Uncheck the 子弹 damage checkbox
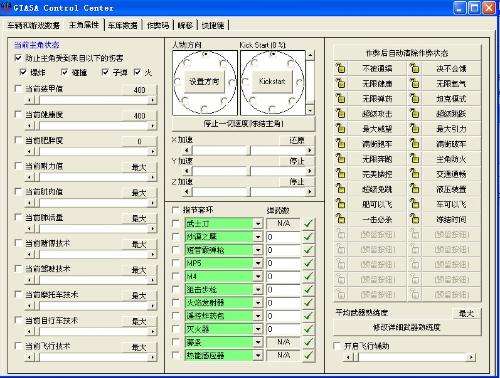The width and height of the screenshot is (500, 378). tap(105, 72)
